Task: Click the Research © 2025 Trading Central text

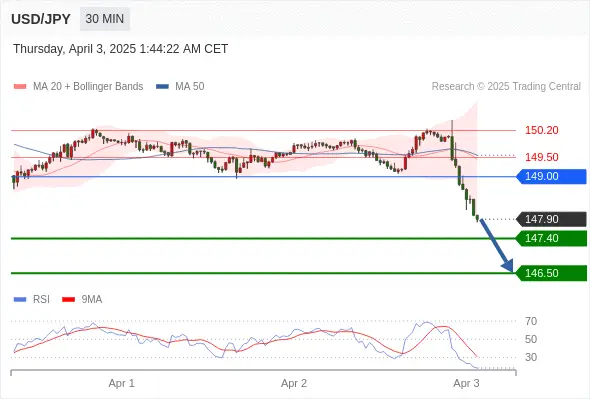Action: 506,87
